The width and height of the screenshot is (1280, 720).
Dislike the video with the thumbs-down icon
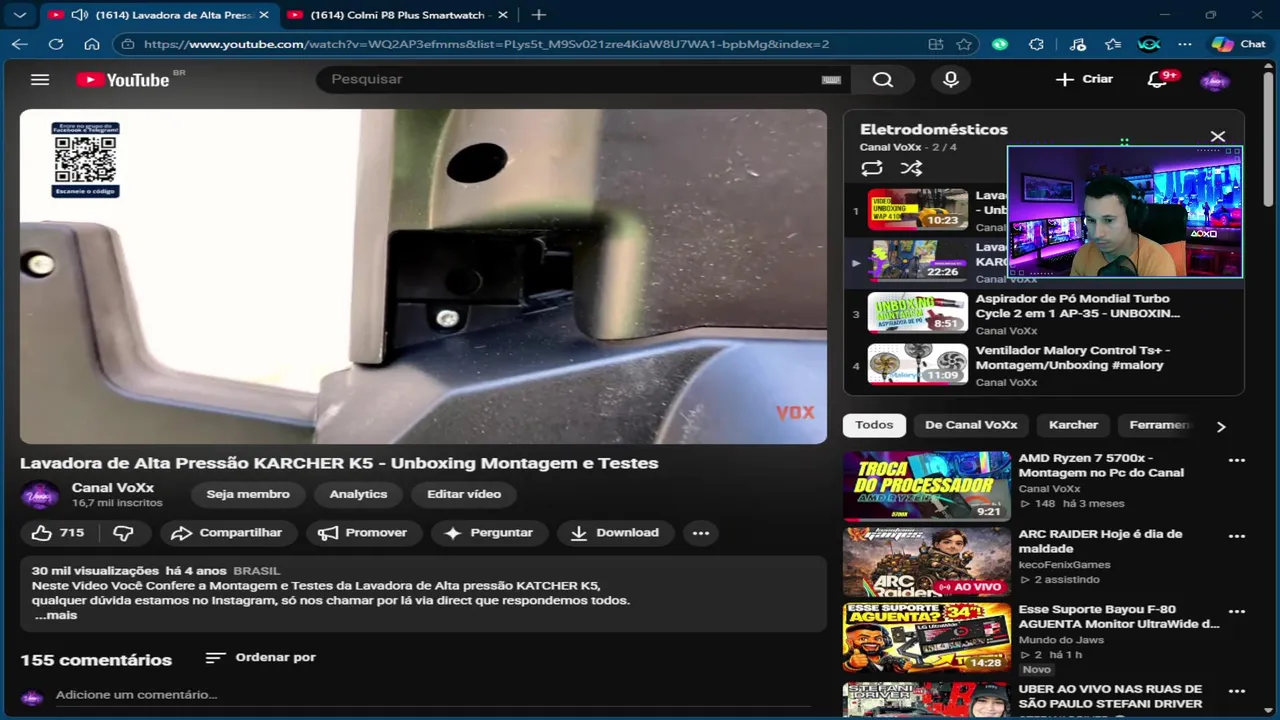point(123,533)
